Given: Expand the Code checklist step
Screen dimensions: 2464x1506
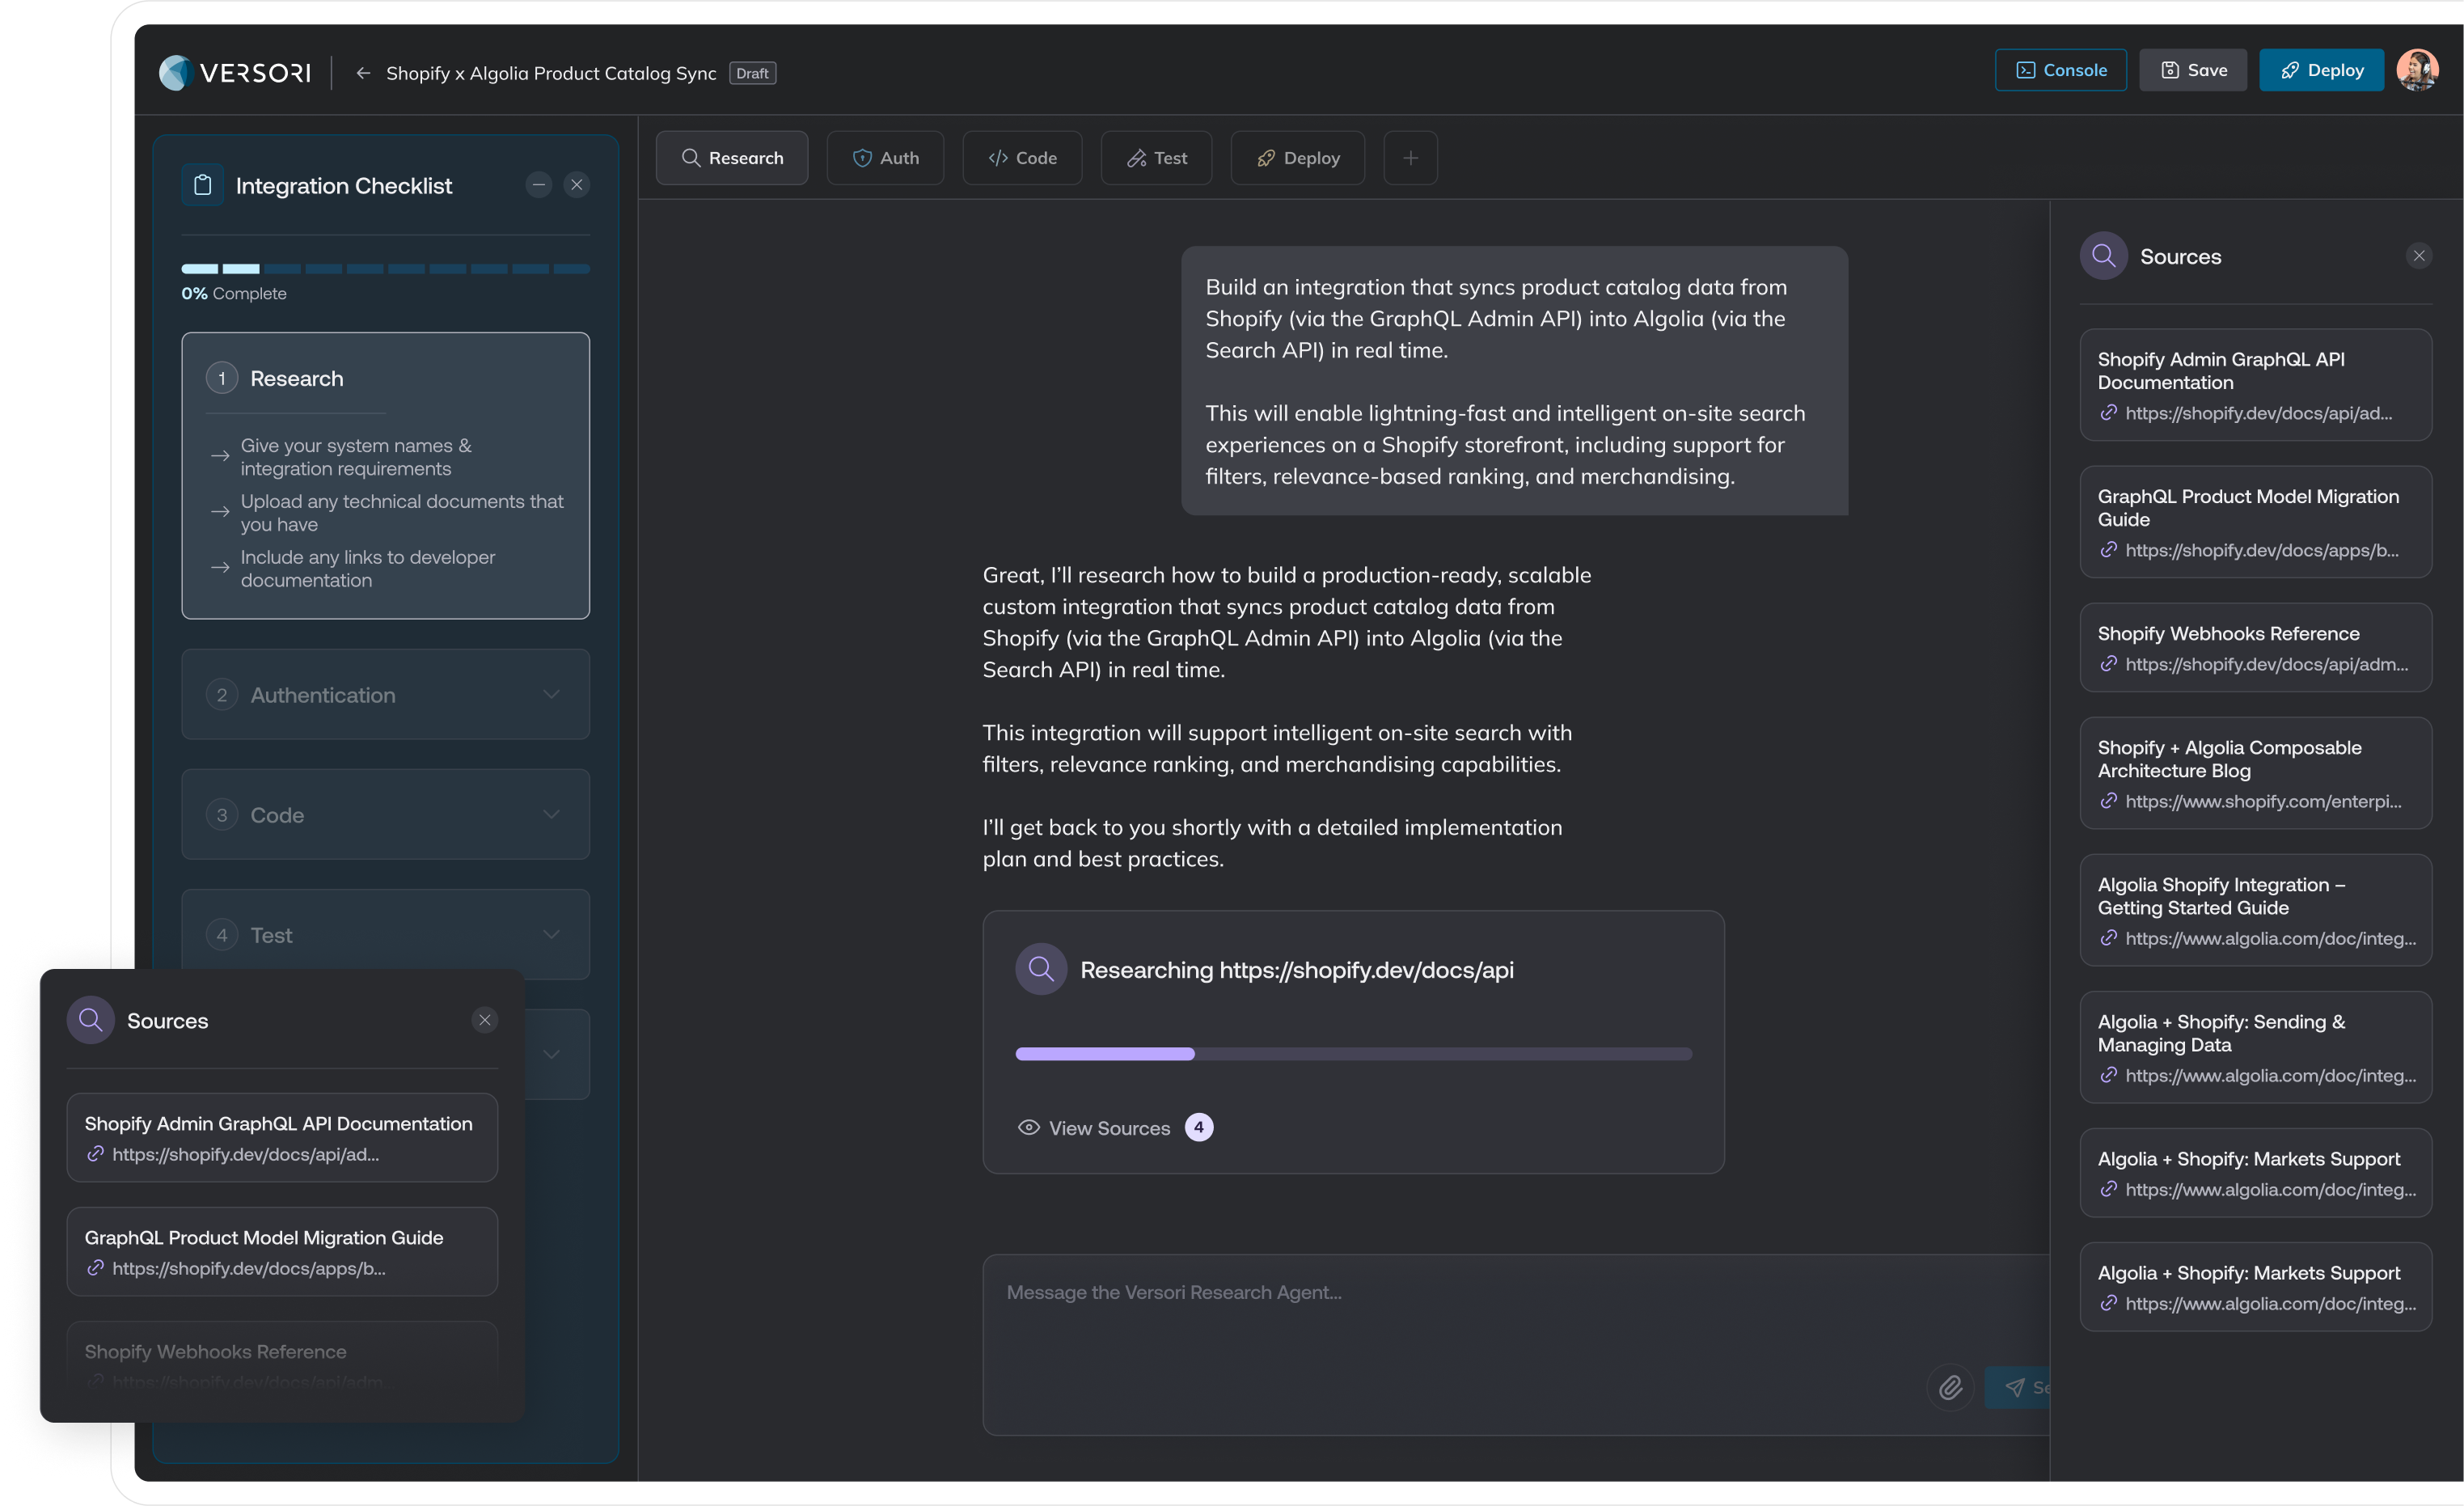Looking at the screenshot, I should point(551,814).
